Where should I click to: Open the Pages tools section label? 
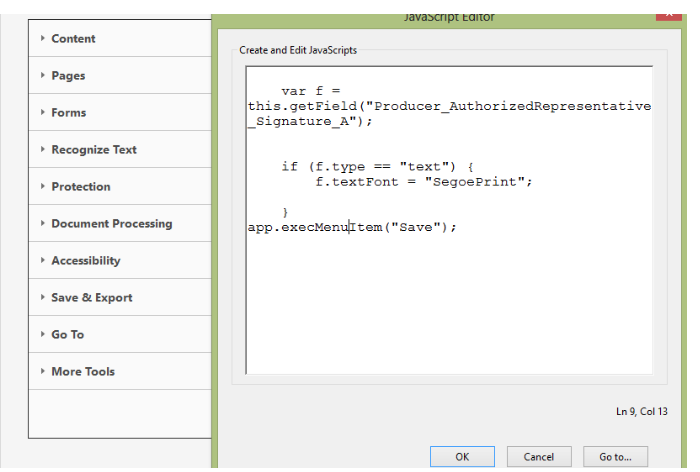point(68,76)
